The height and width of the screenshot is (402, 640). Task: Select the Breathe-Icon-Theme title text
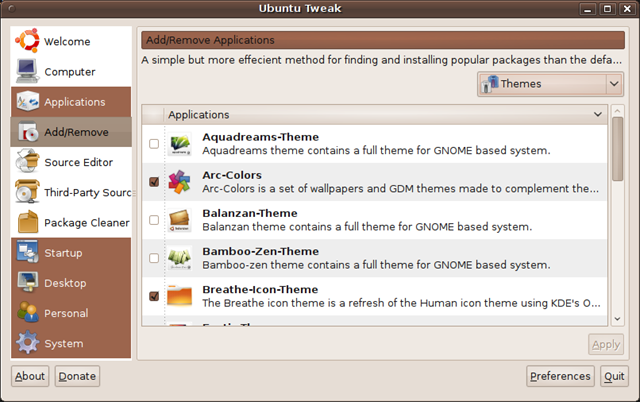pos(260,289)
